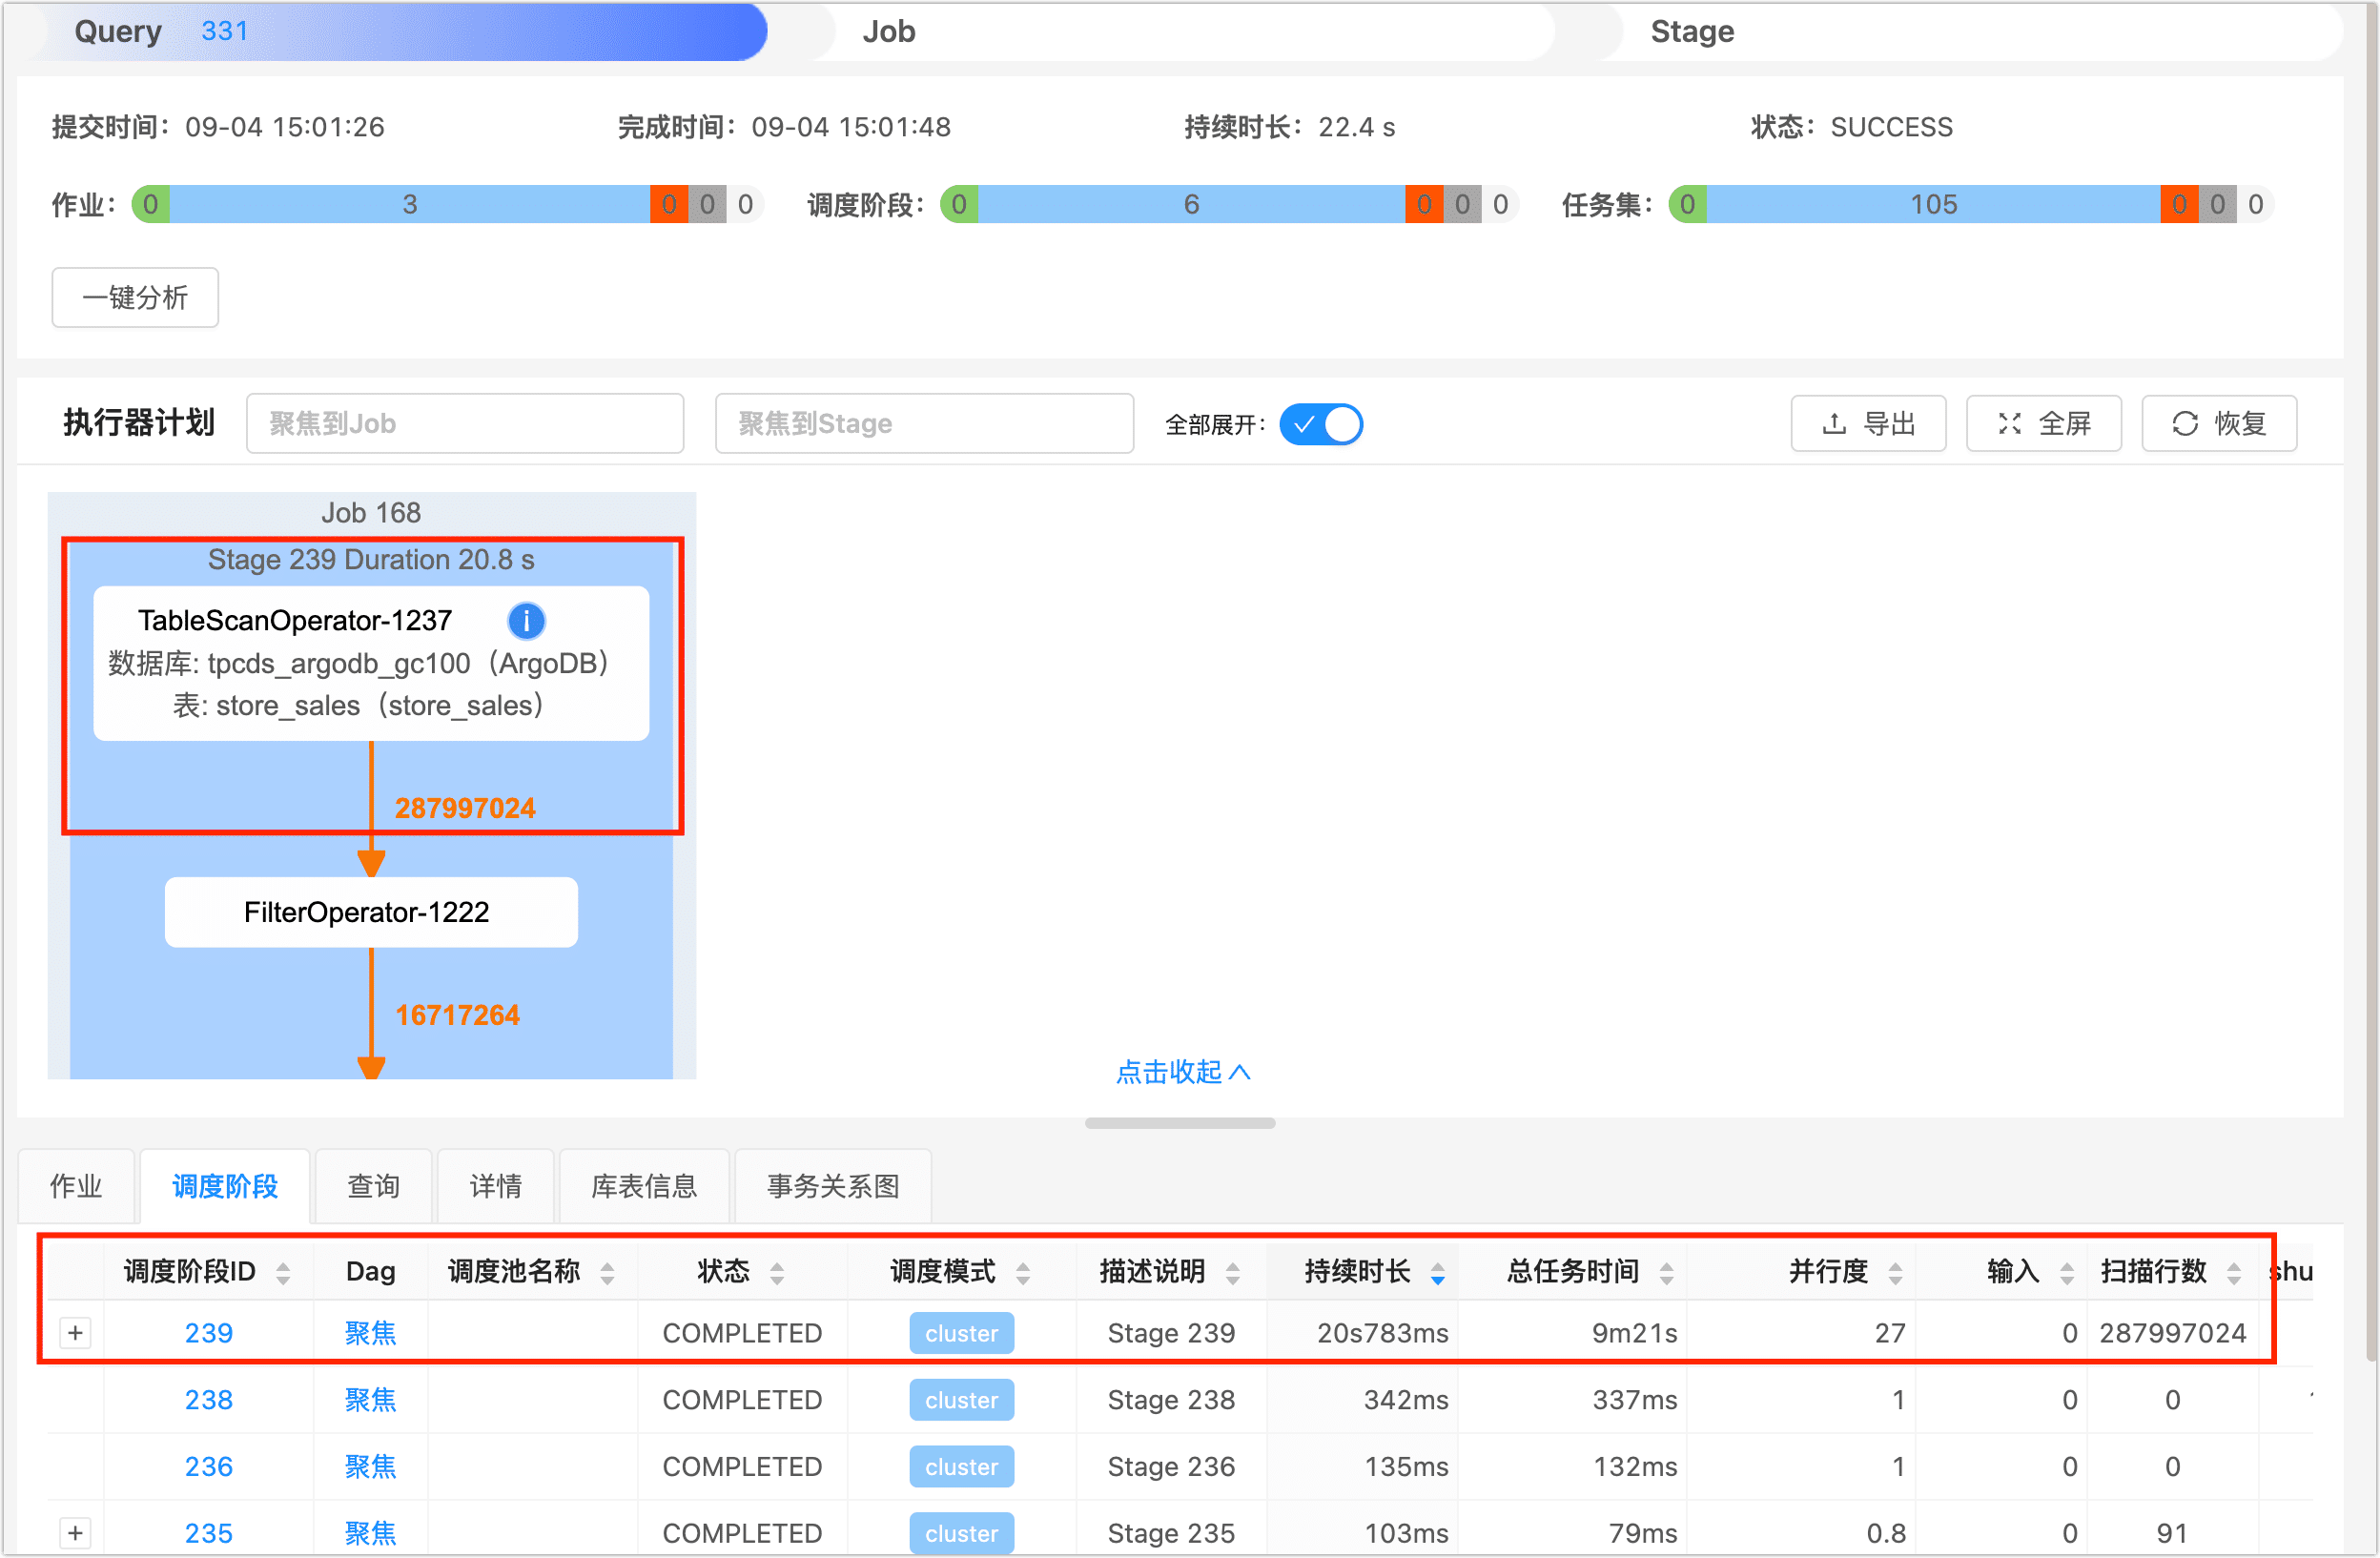This screenshot has height=1558, width=2380.
Task: Click the Job 168 header
Action: click(x=371, y=513)
